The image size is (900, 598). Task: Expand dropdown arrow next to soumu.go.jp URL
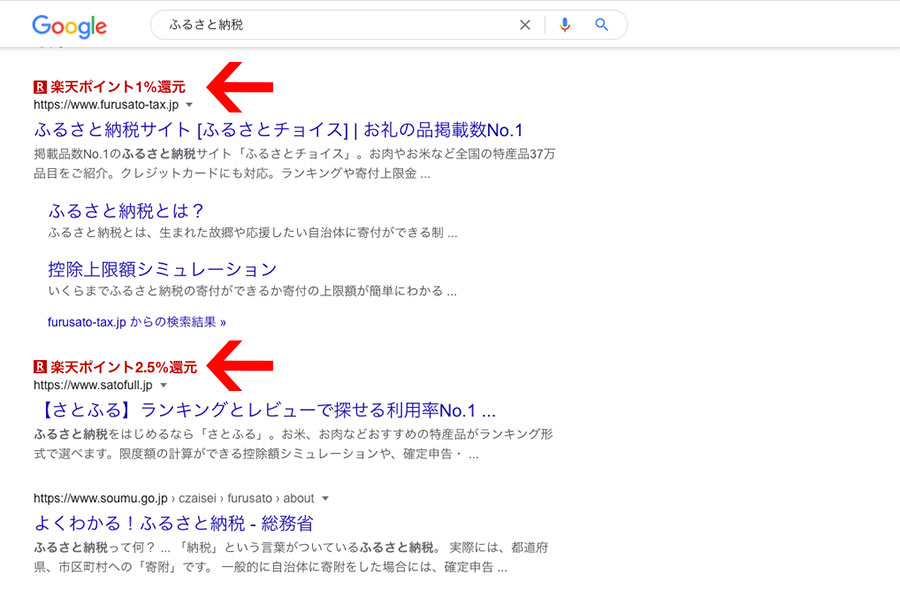pos(325,498)
